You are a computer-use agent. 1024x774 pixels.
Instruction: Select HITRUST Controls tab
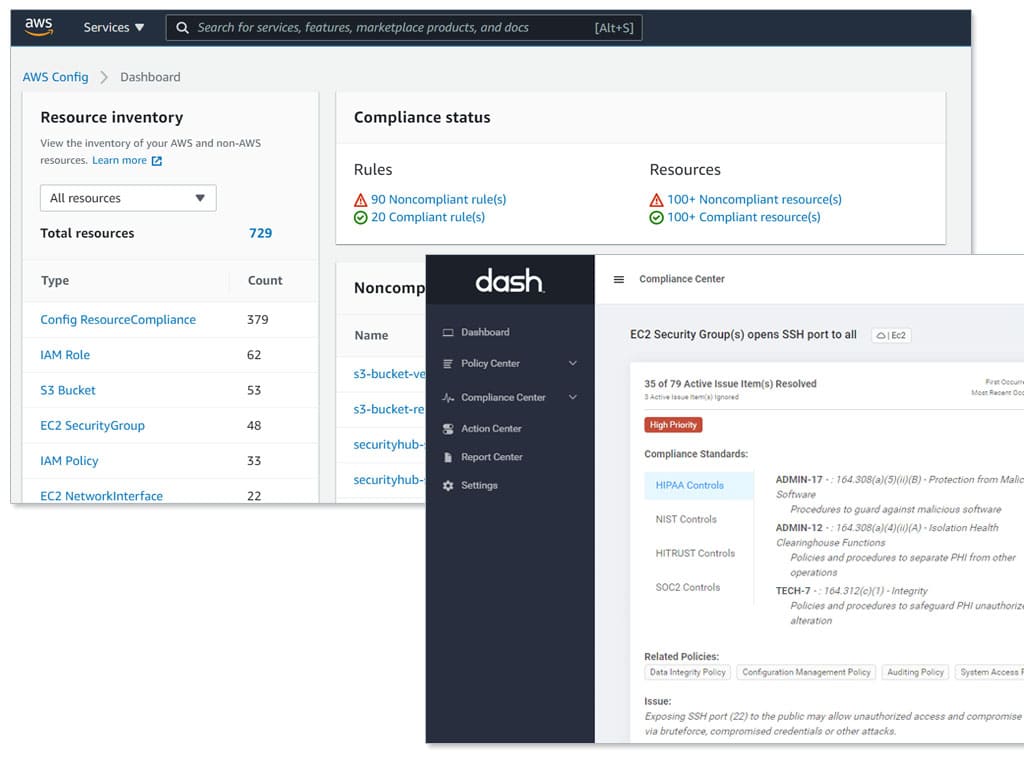[696, 553]
